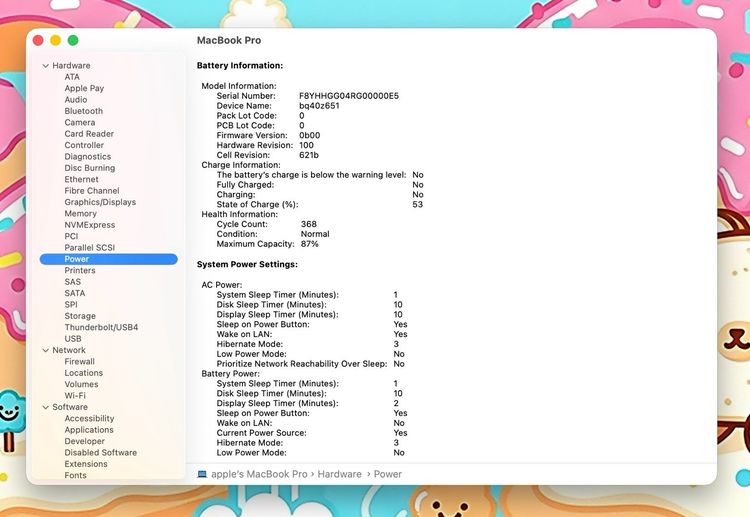Click the State of Charge value 53
This screenshot has height=517, width=750.
coord(418,204)
